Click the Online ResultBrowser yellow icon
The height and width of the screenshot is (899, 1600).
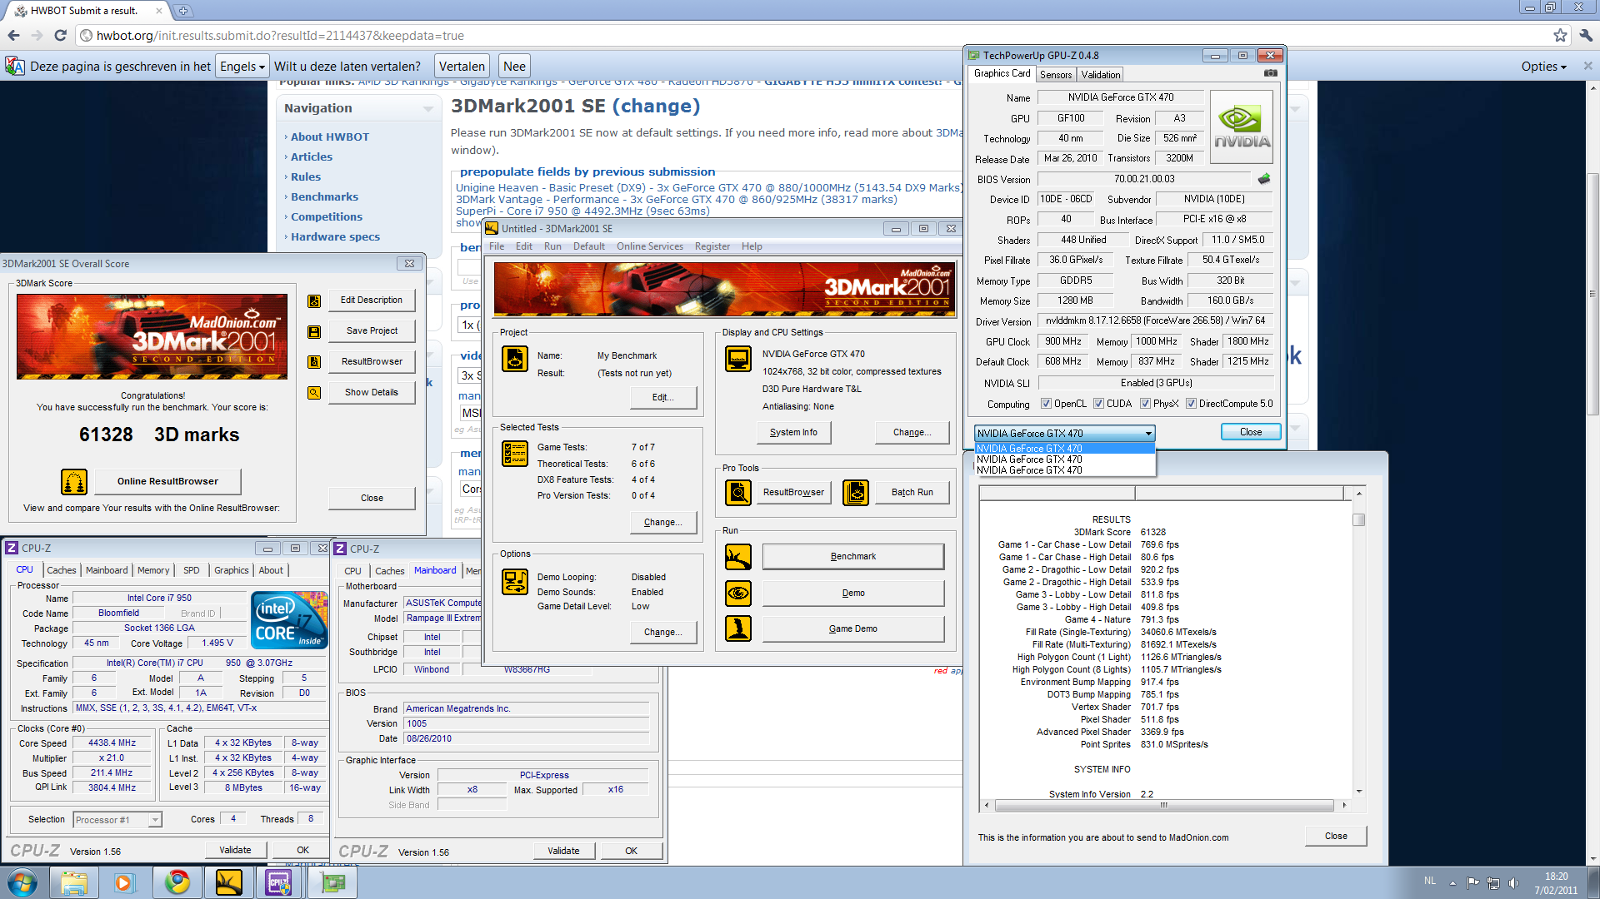(74, 482)
